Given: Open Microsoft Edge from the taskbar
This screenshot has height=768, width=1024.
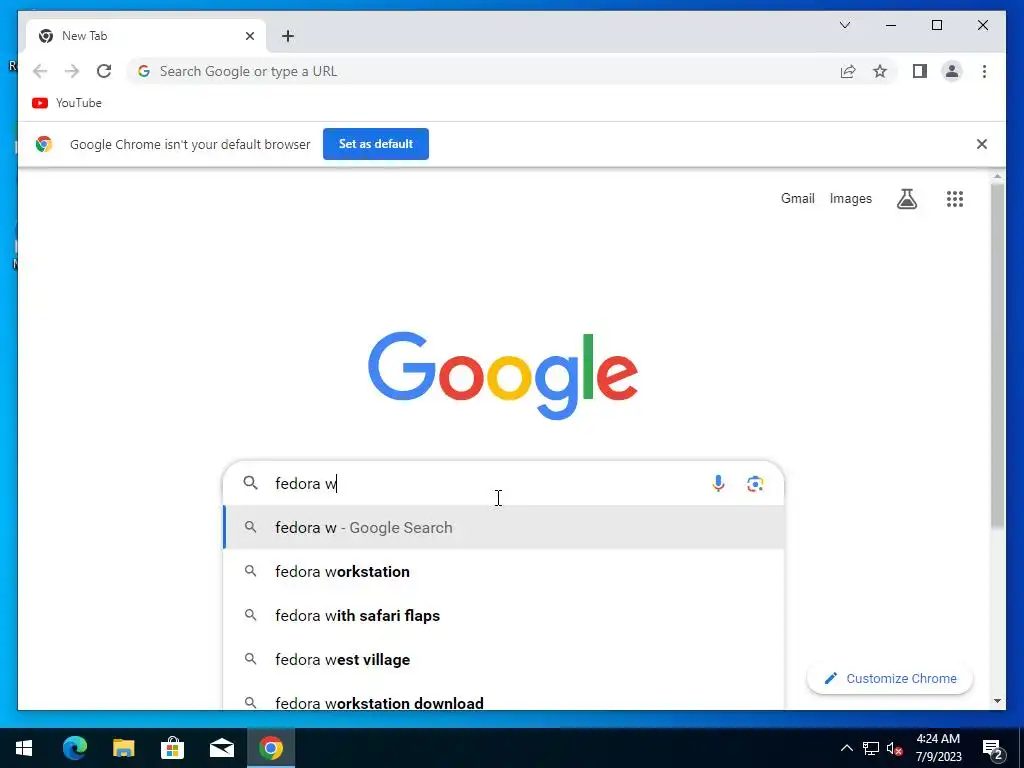Looking at the screenshot, I should click(74, 748).
